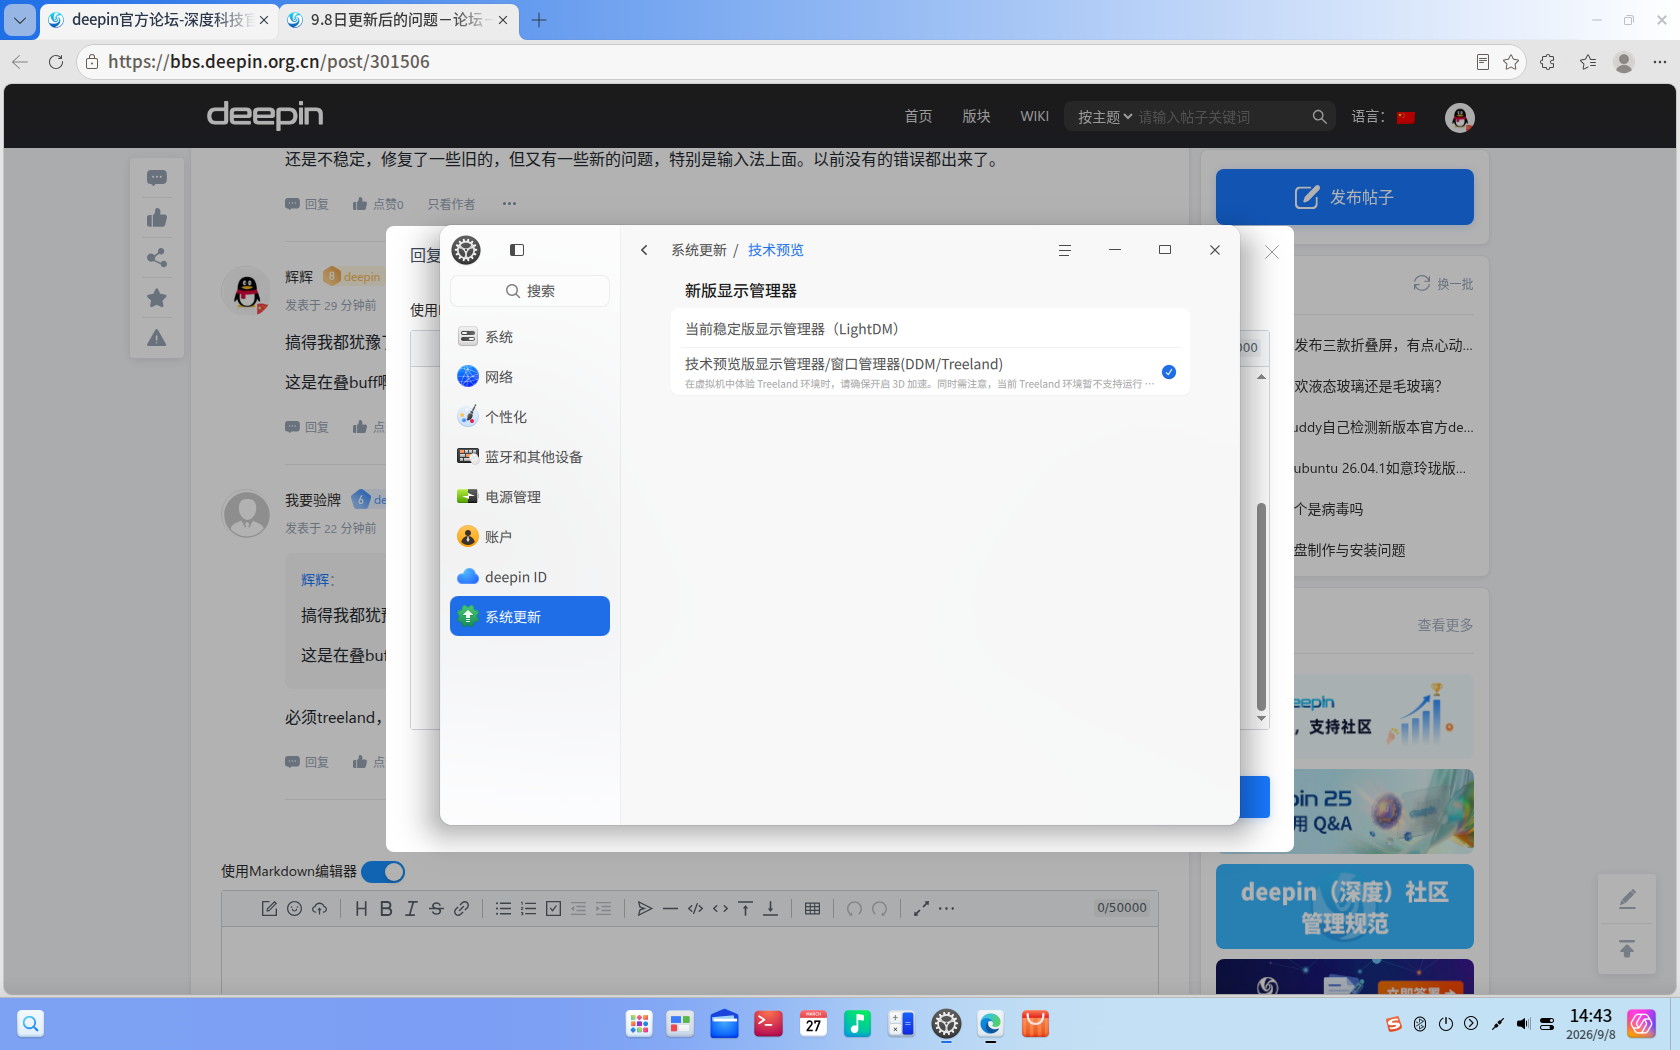The width and height of the screenshot is (1680, 1050).
Task: Open 版块 in forum navigation
Action: click(x=976, y=117)
